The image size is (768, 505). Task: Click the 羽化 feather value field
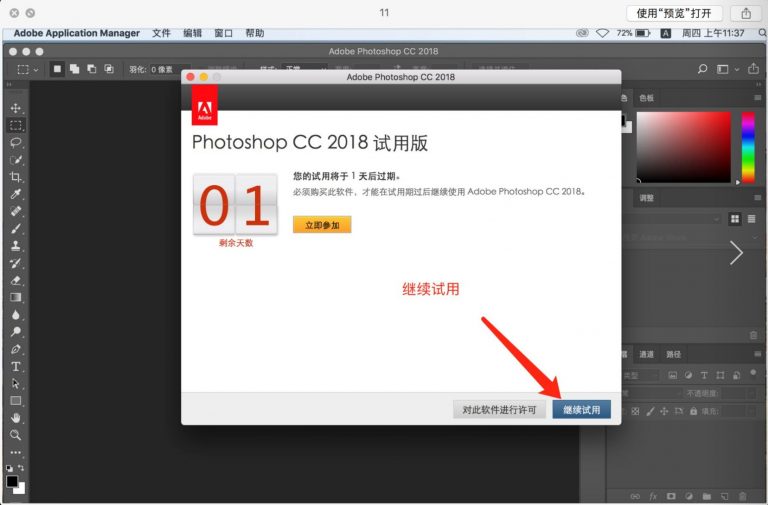(168, 70)
